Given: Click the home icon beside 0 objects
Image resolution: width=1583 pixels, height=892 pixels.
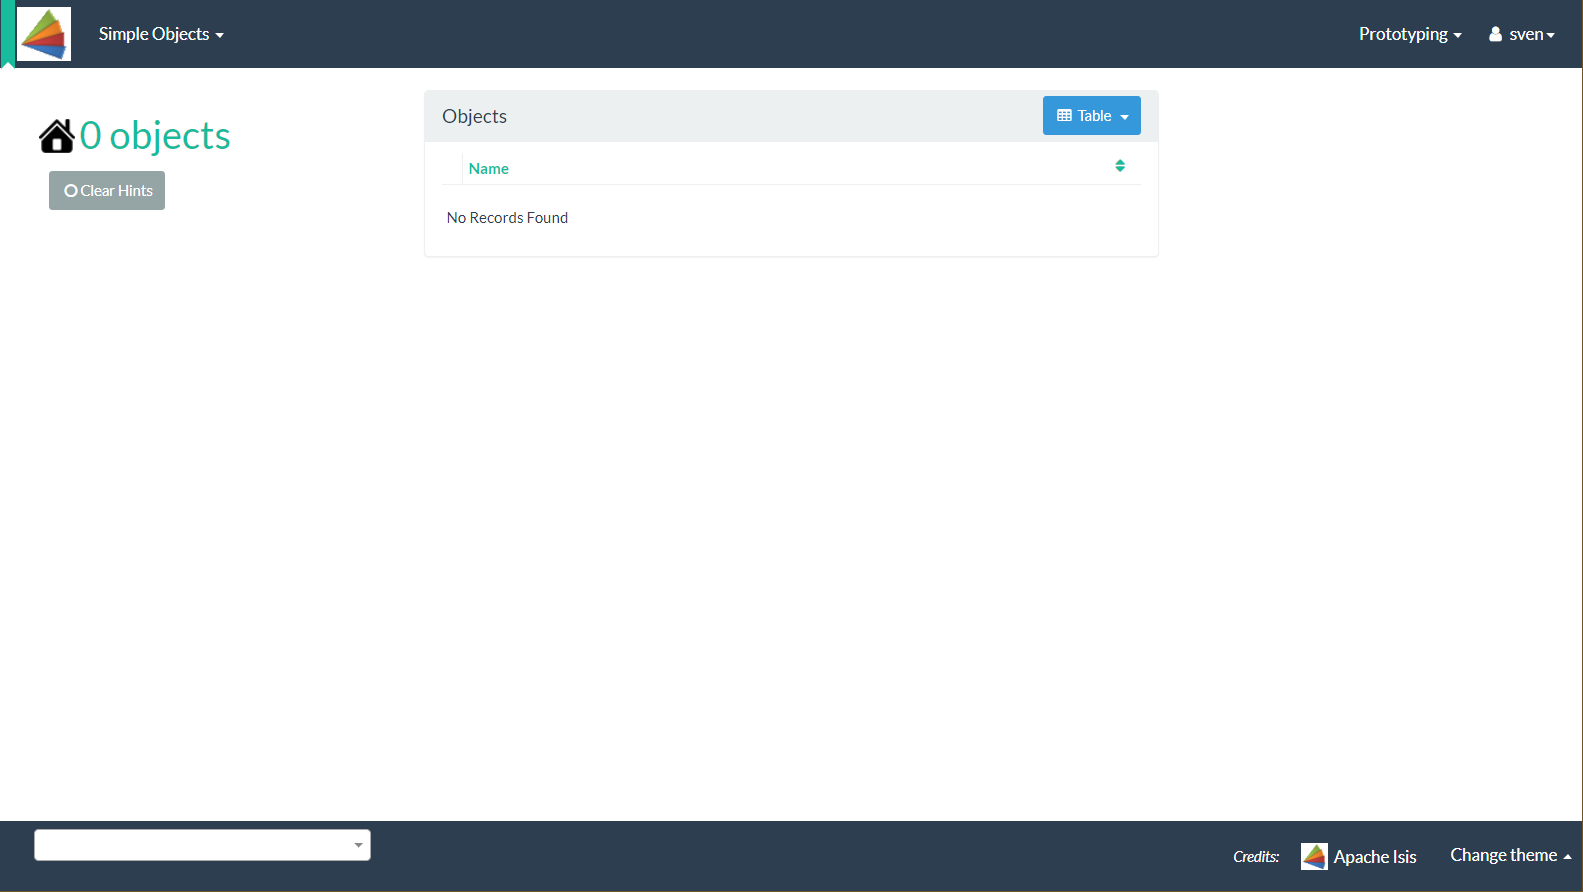Looking at the screenshot, I should (x=57, y=136).
